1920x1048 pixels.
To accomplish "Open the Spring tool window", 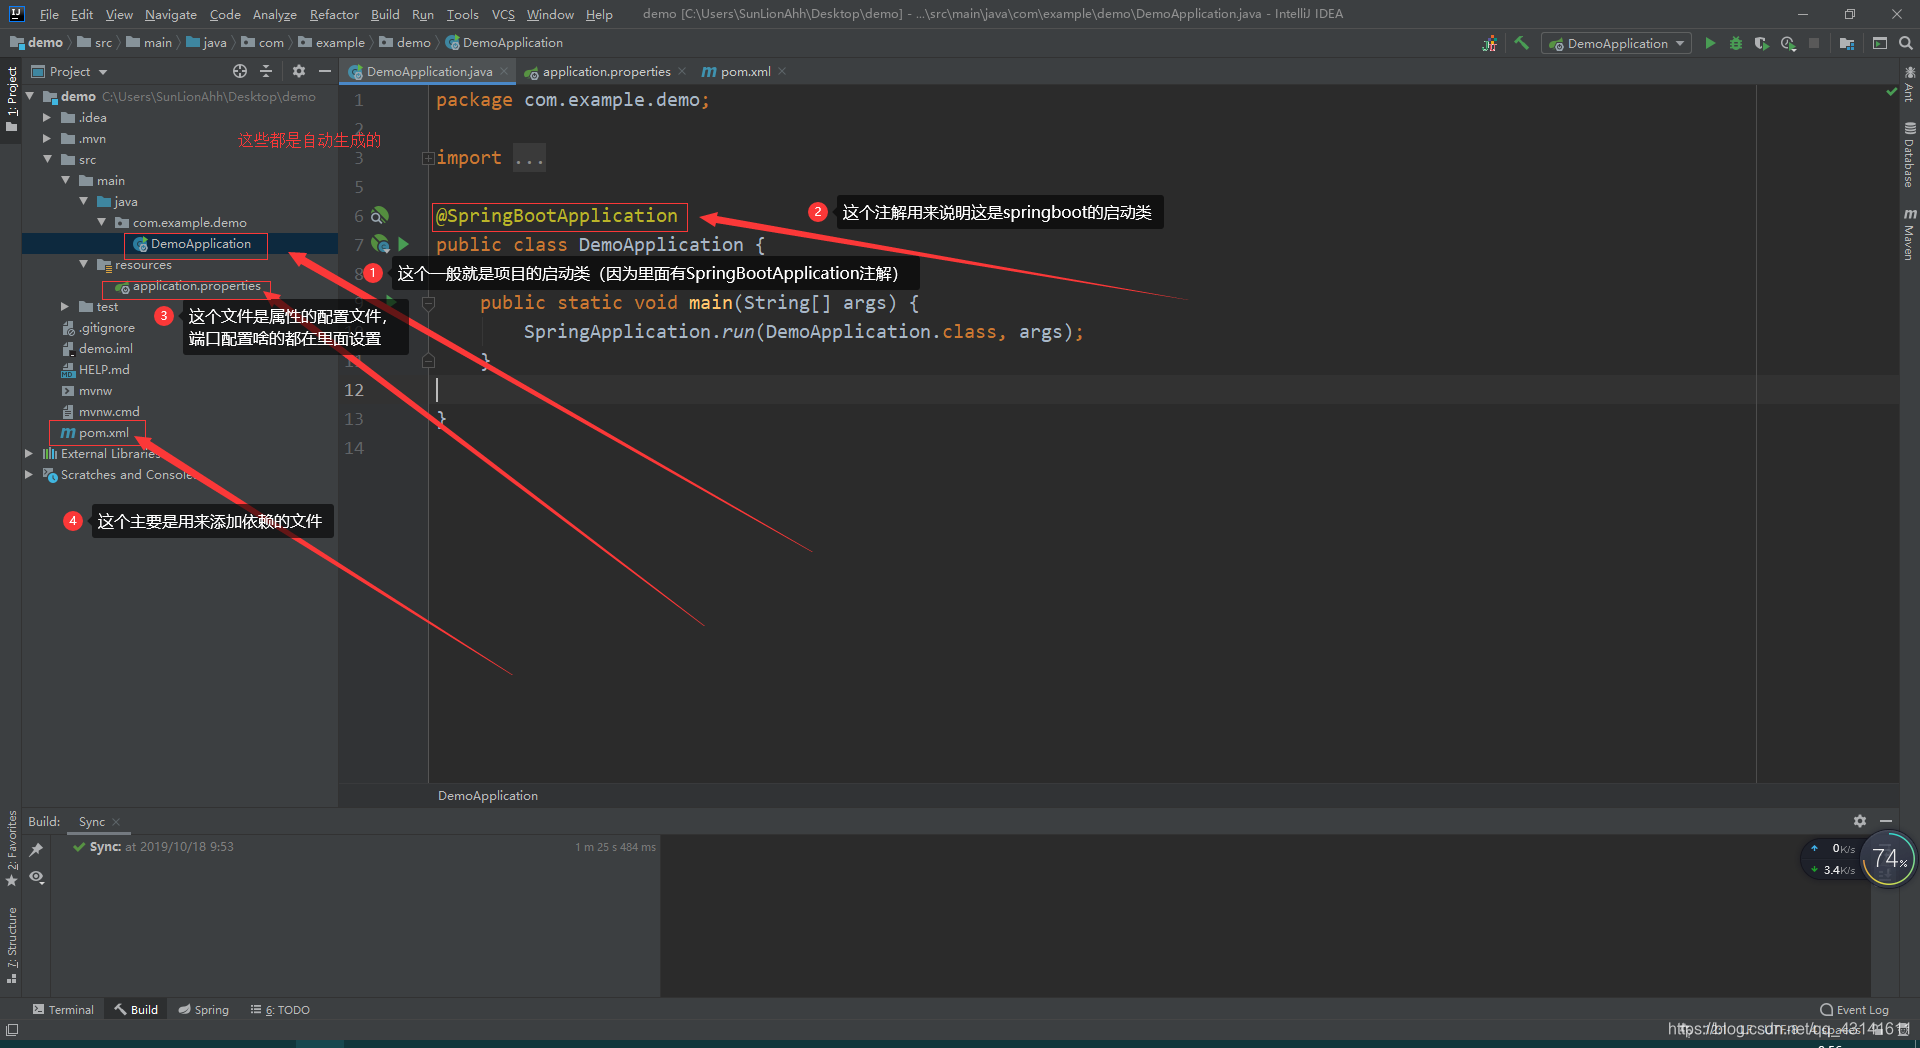I will click(203, 1009).
